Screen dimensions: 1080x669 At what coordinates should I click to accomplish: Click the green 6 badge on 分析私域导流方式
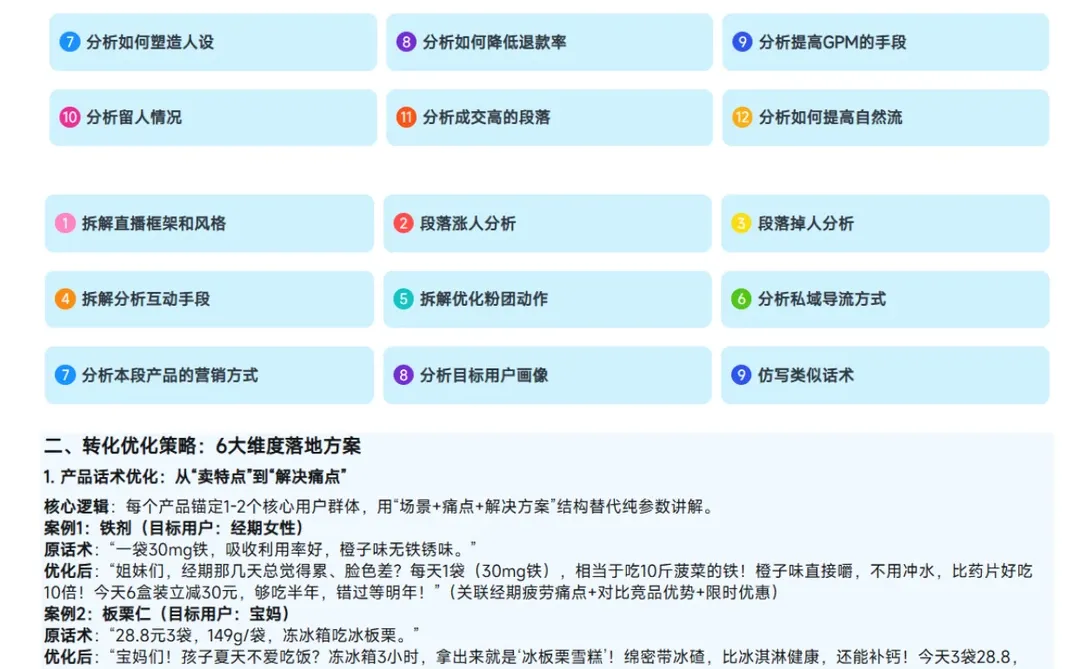pyautogui.click(x=741, y=299)
